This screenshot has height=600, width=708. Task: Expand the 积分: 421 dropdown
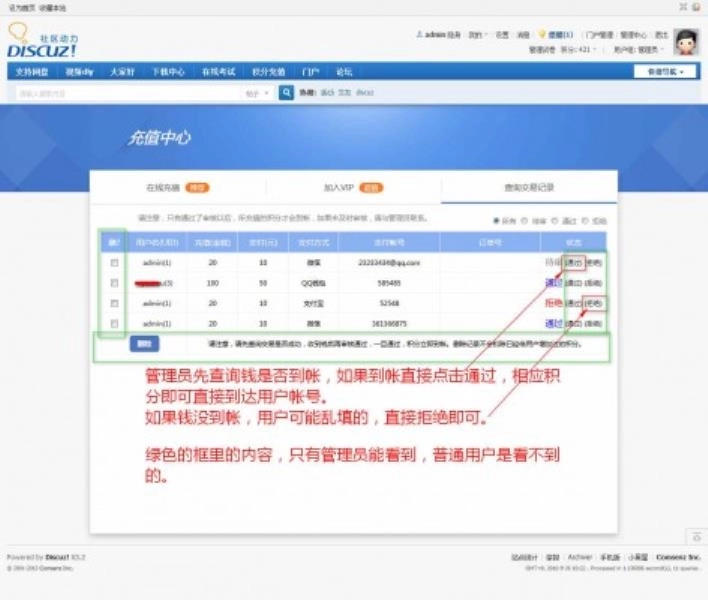pos(578,49)
